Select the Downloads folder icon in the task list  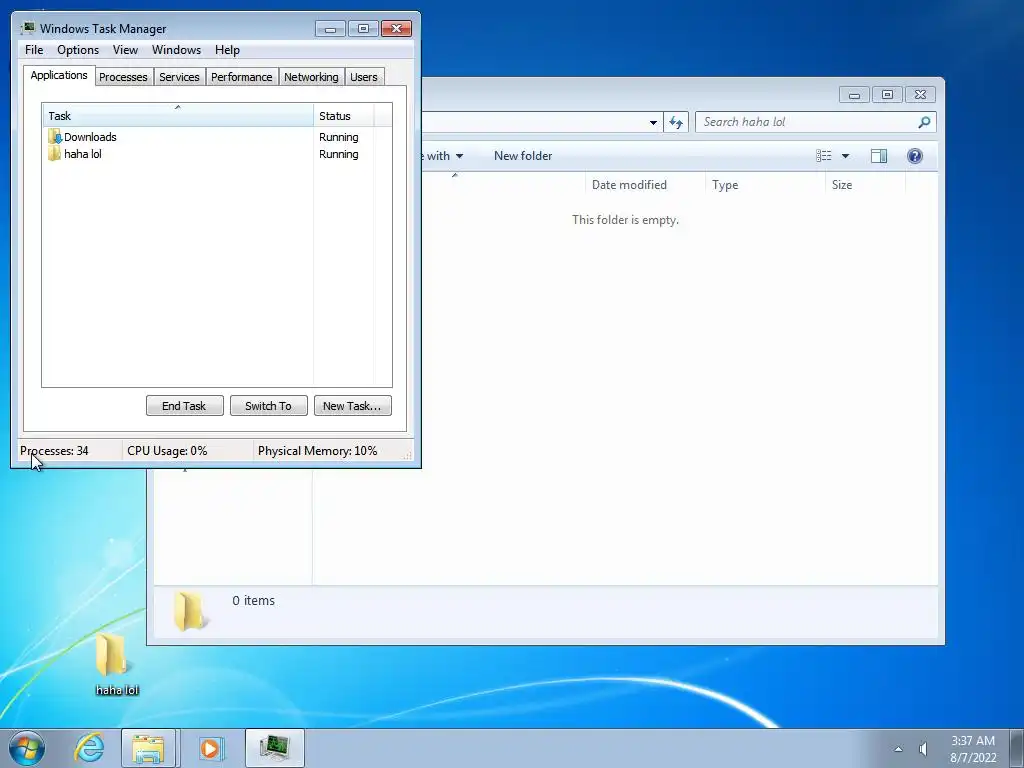coord(55,136)
